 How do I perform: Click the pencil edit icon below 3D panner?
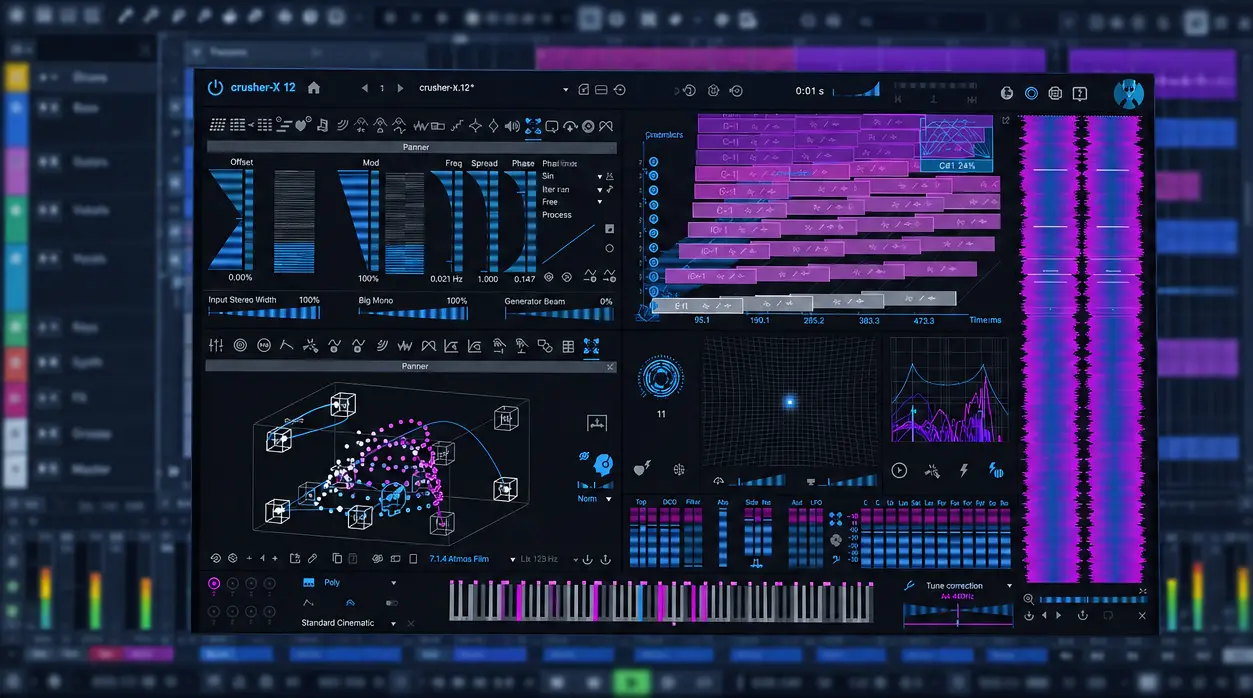313,559
